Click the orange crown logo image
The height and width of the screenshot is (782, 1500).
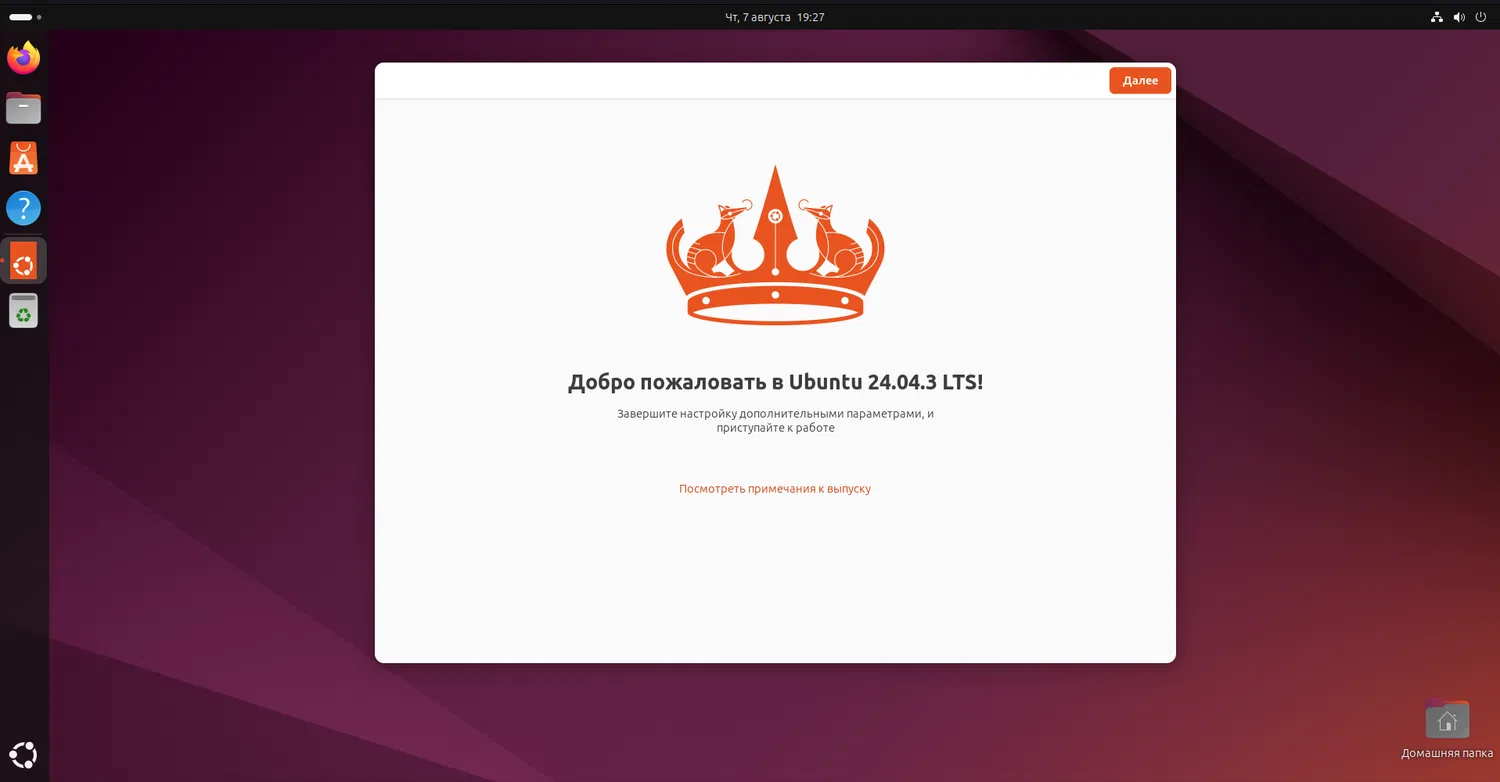775,244
